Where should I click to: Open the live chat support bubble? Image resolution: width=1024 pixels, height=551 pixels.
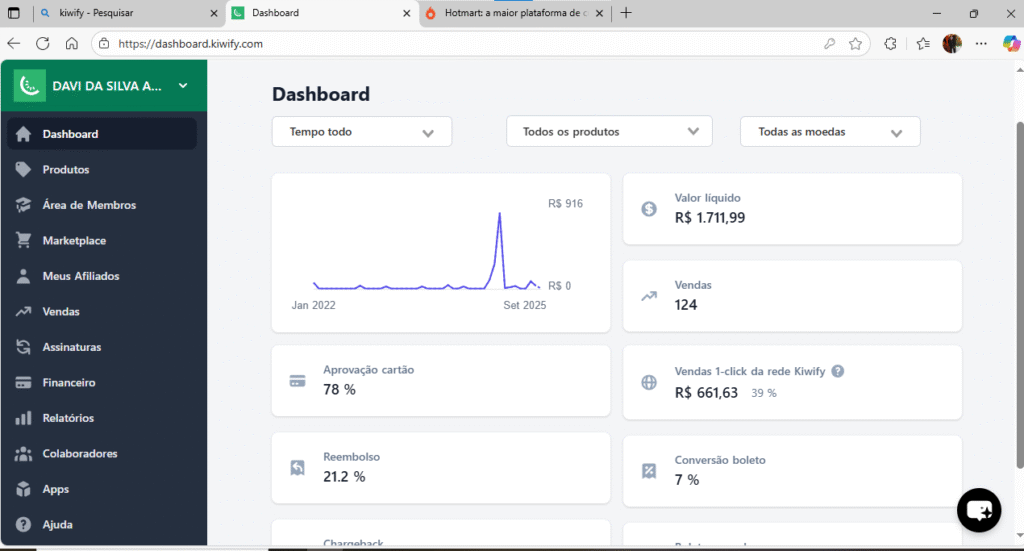979,510
